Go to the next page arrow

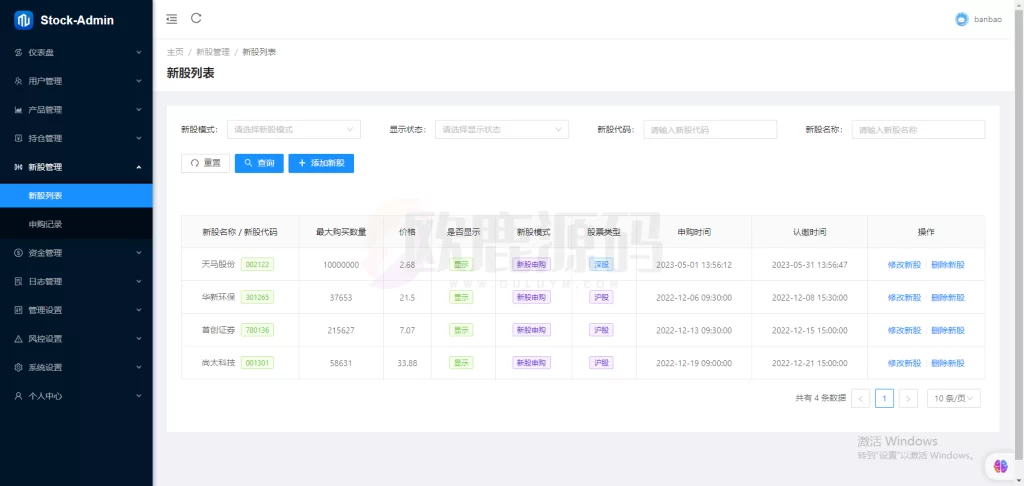coord(908,398)
